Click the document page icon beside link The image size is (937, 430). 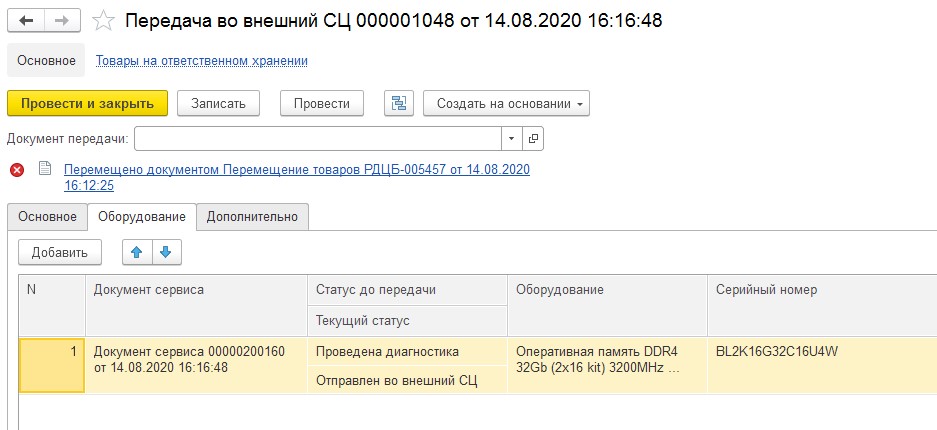(x=45, y=169)
